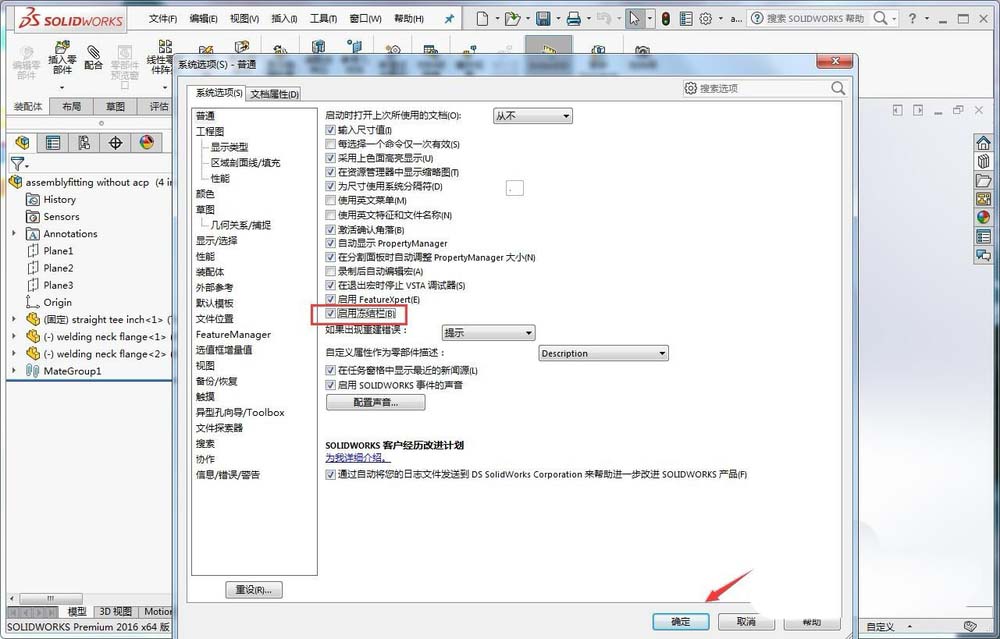Click the Help question mark icon
1000x639 pixels.
click(913, 18)
